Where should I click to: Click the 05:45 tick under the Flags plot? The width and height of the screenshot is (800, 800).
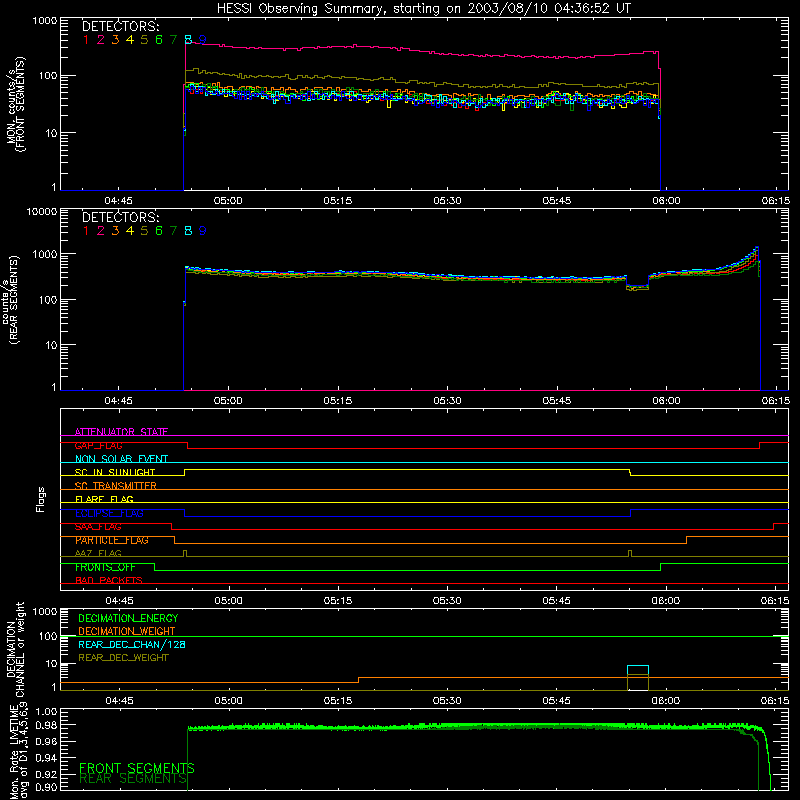[x=557, y=601]
